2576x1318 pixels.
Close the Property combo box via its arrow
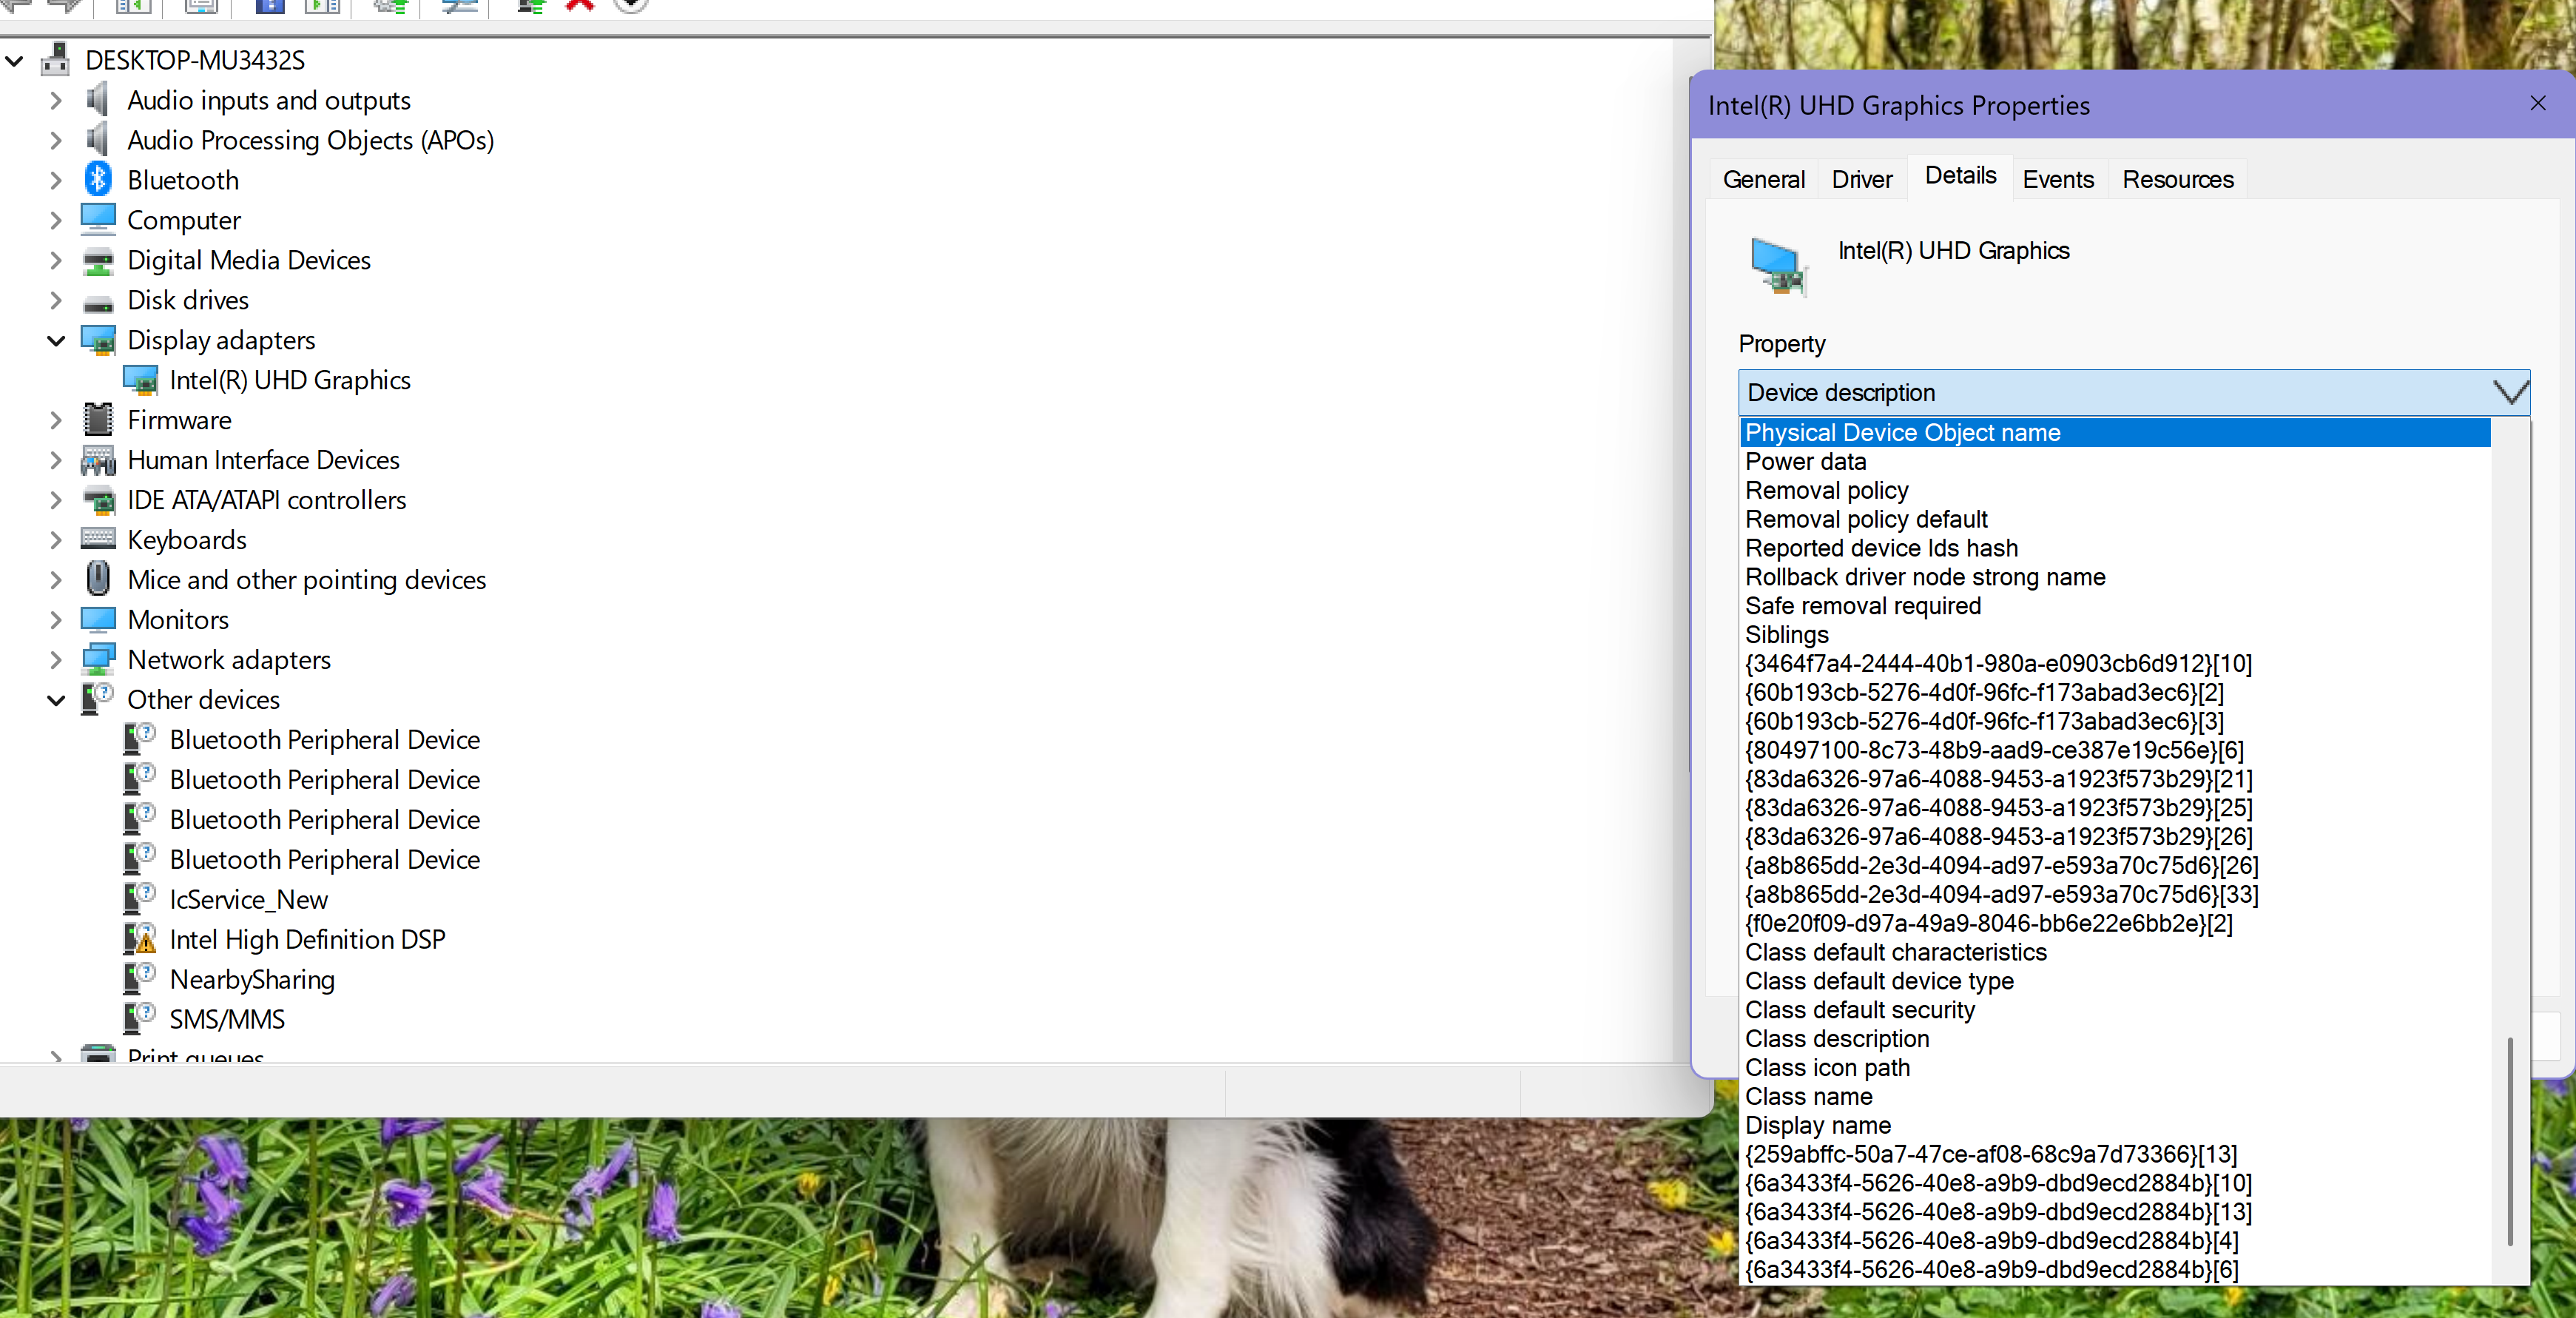(2510, 392)
